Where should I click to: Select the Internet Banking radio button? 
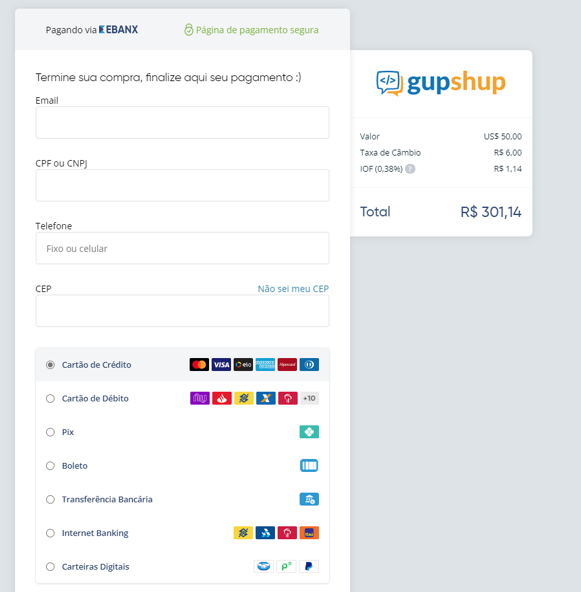pyautogui.click(x=50, y=533)
